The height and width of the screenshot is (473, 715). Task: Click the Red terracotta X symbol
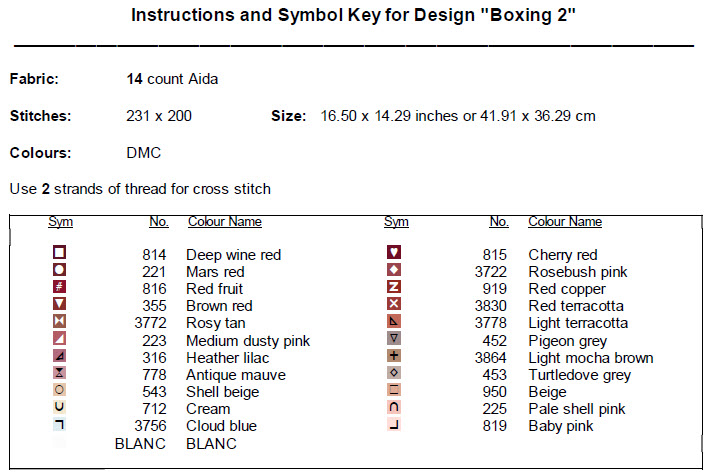394,305
